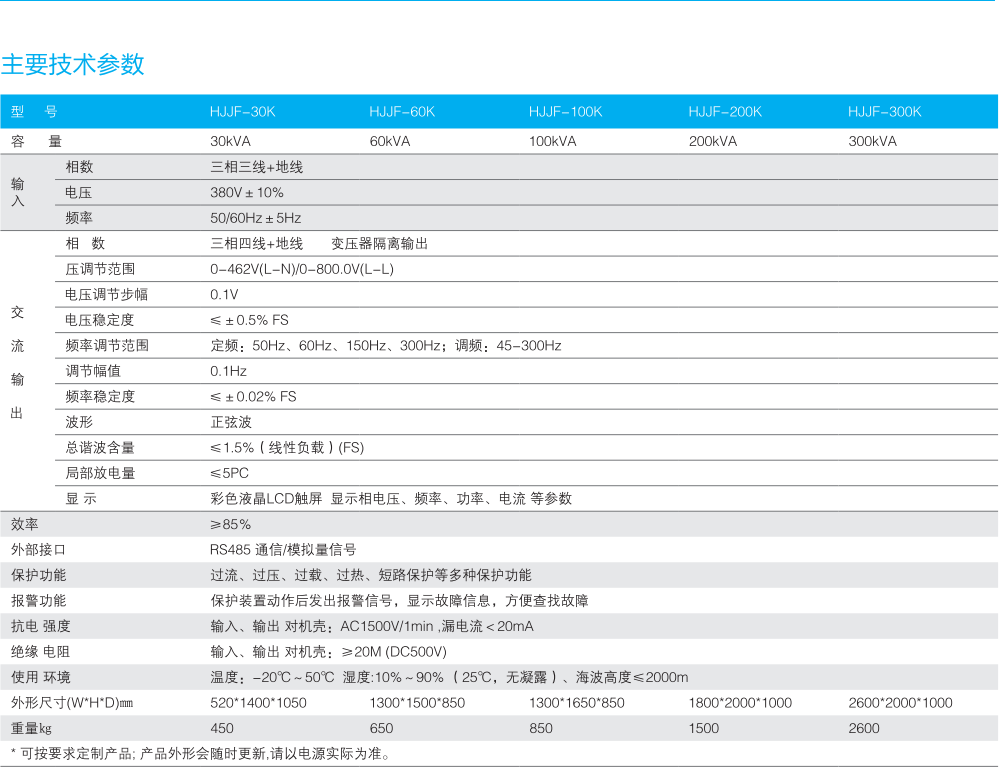1004x769 pixels.
Task: Select the 保护功能 row label
Action: pyautogui.click(x=38, y=576)
